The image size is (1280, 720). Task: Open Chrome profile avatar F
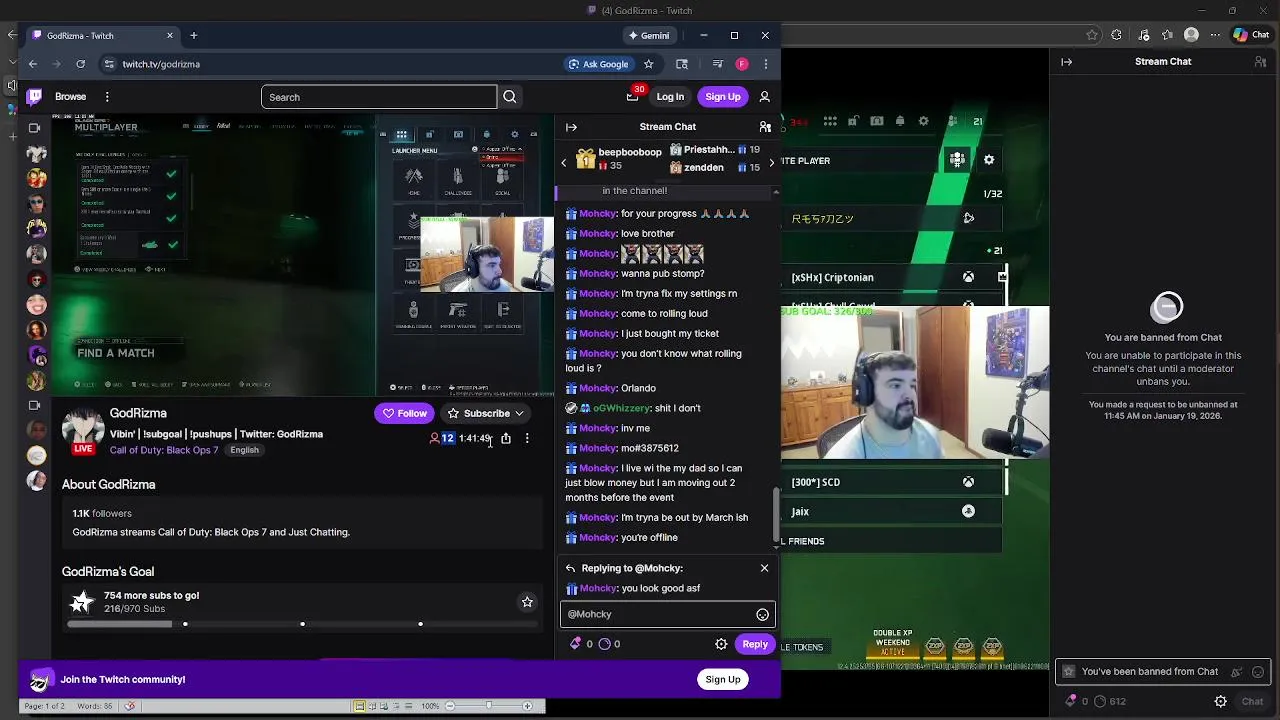[742, 64]
